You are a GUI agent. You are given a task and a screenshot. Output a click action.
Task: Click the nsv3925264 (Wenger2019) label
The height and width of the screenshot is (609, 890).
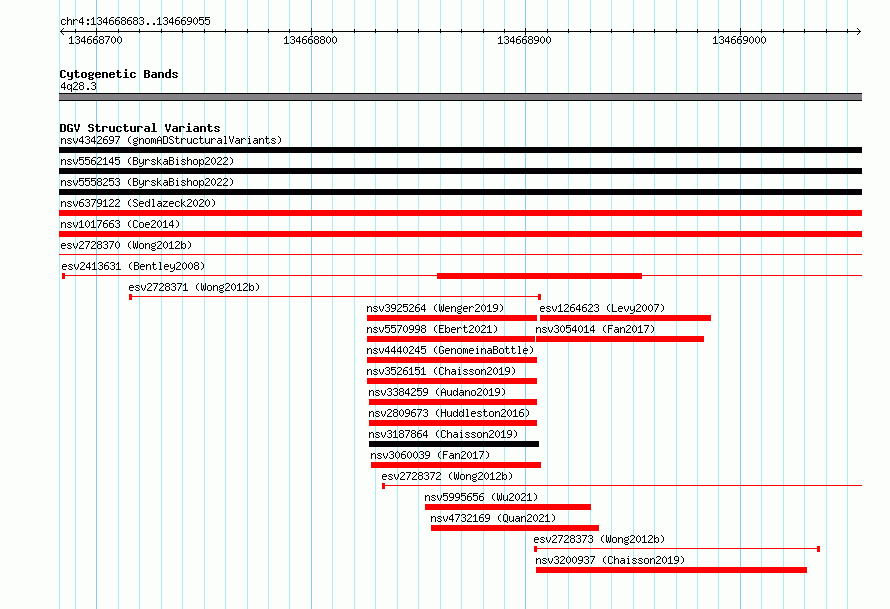point(435,308)
